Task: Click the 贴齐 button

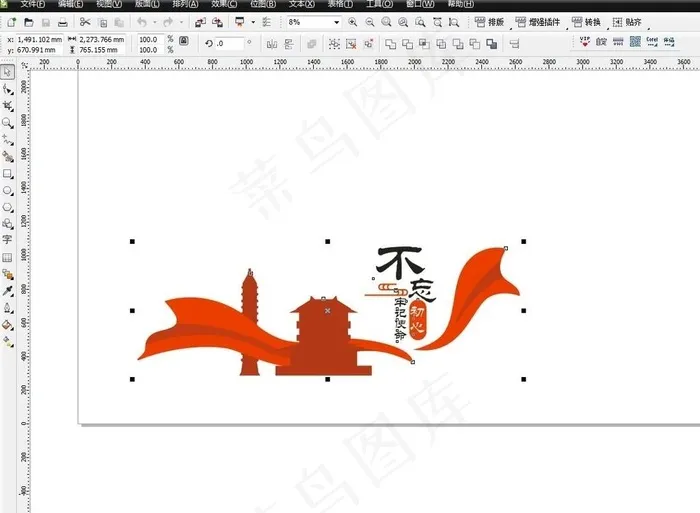Action: (627, 21)
